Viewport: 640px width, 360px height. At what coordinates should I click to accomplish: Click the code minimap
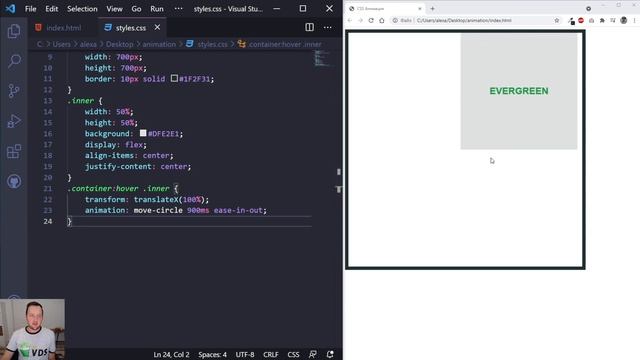pos(323,58)
